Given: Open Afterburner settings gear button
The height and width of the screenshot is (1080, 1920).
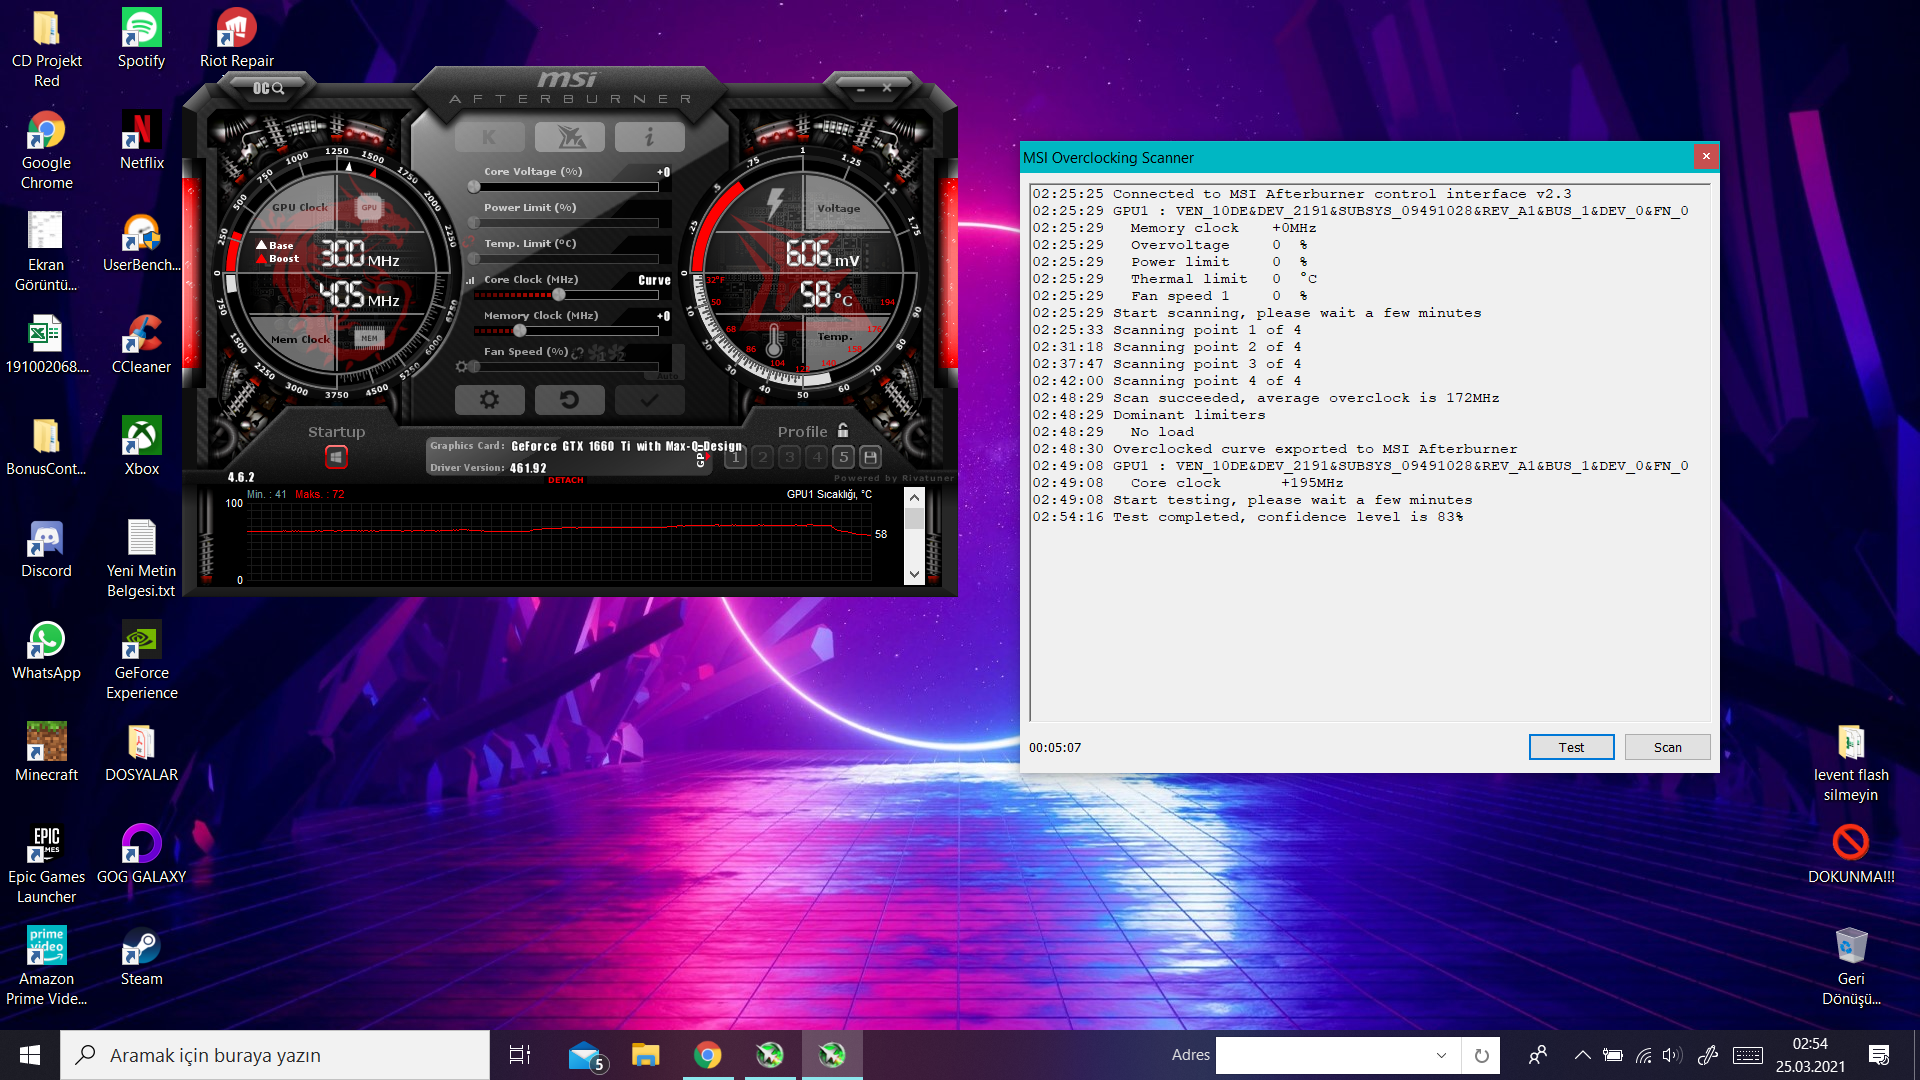Looking at the screenshot, I should 489,400.
